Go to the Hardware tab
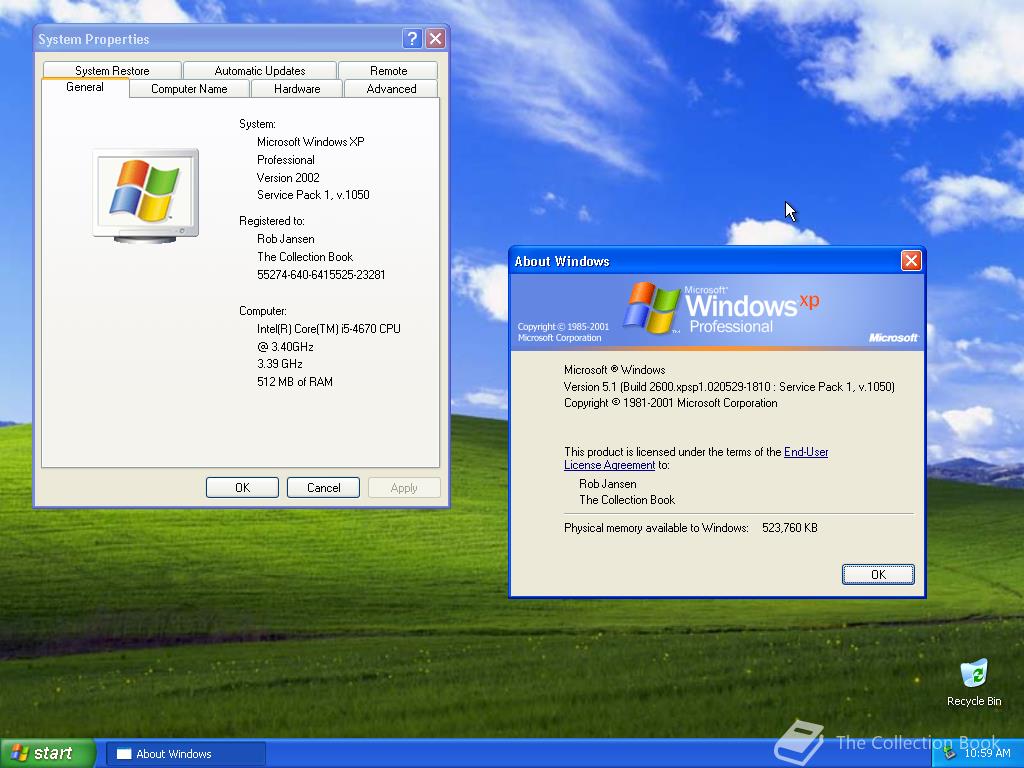The image size is (1024, 768). pyautogui.click(x=297, y=89)
